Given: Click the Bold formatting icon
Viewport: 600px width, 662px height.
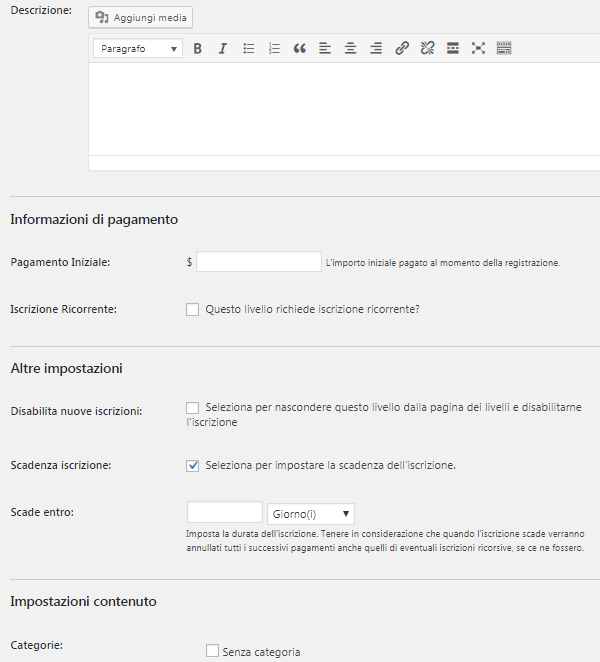Looking at the screenshot, I should coord(198,48).
